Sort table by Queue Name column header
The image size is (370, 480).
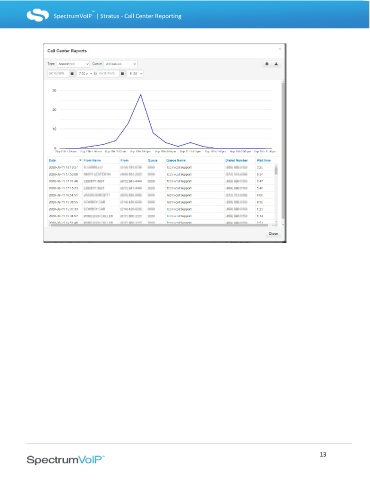click(176, 160)
